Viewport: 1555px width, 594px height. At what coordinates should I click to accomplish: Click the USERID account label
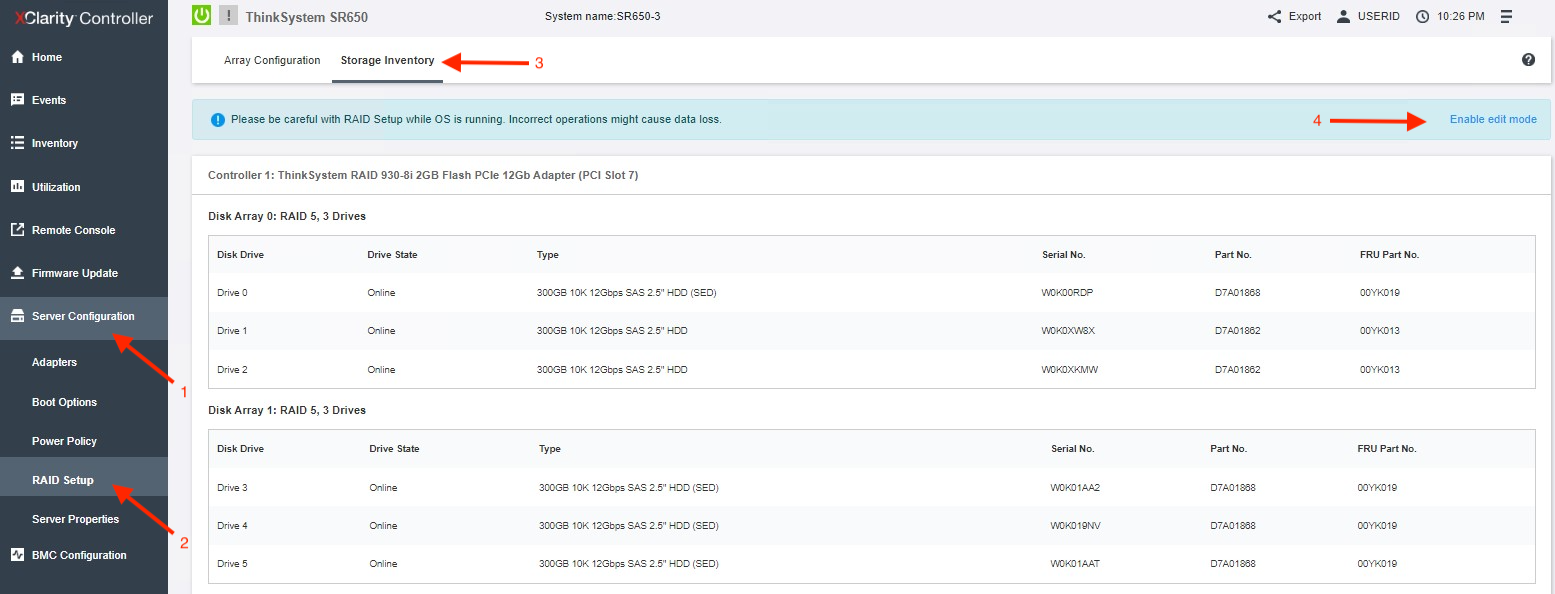pos(1379,16)
